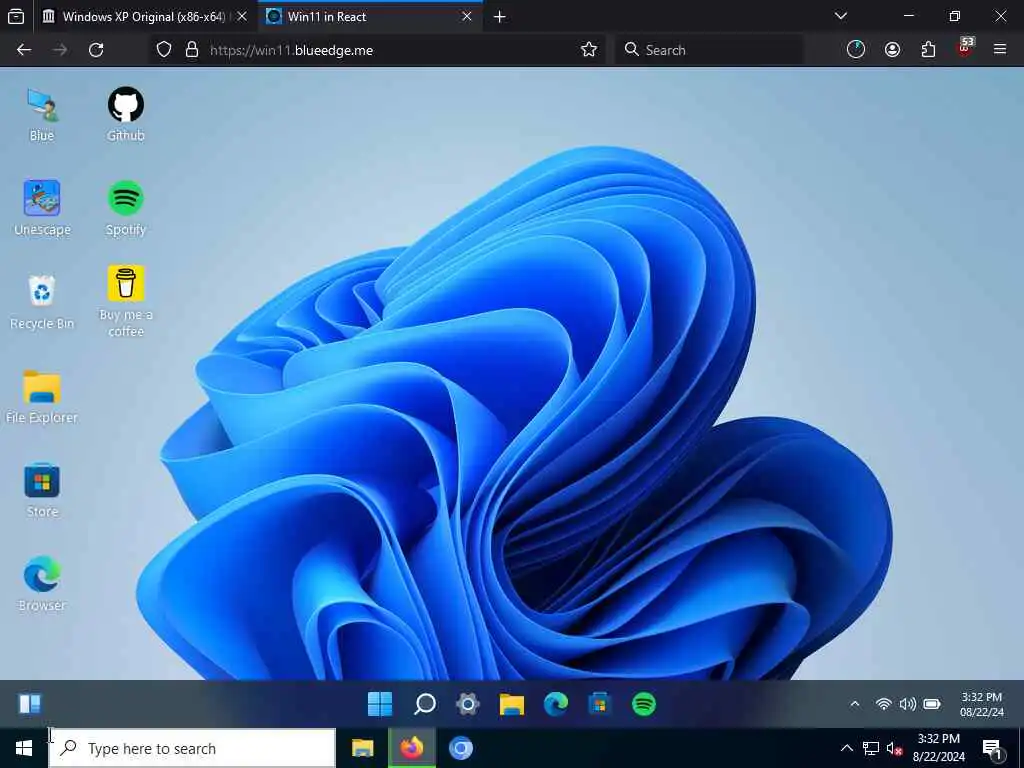Click the Type here to search box
Viewport: 1024px width, 768px height.
[x=192, y=748]
